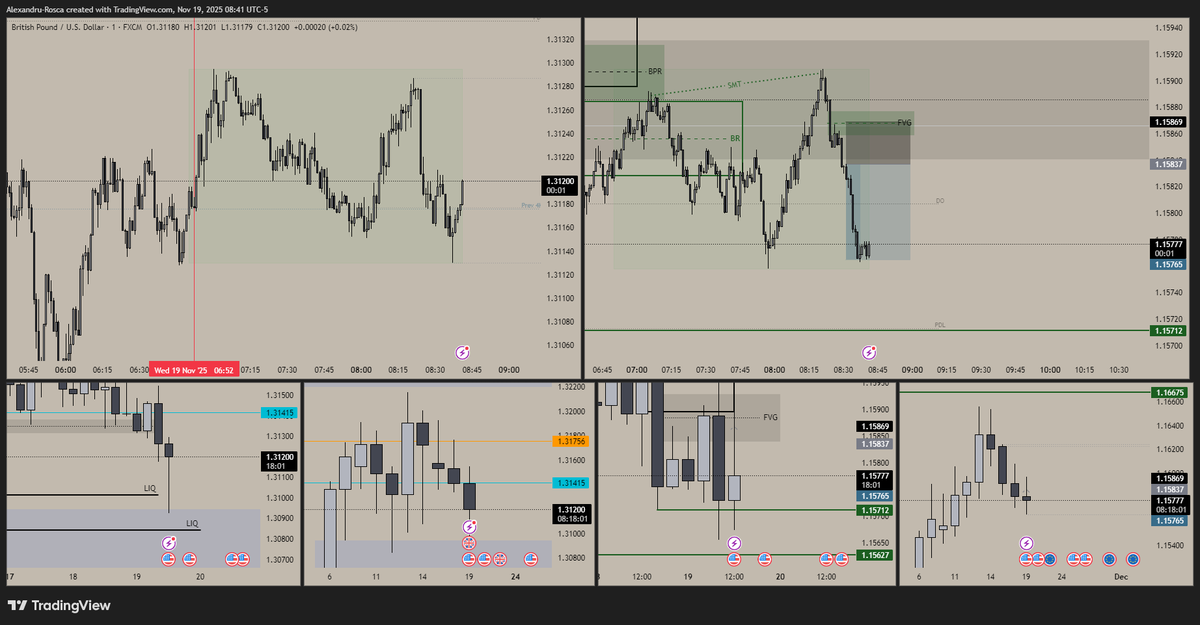Open the lightning icon in the chart labeled 1.31756
1200x625 pixels.
coord(469,526)
